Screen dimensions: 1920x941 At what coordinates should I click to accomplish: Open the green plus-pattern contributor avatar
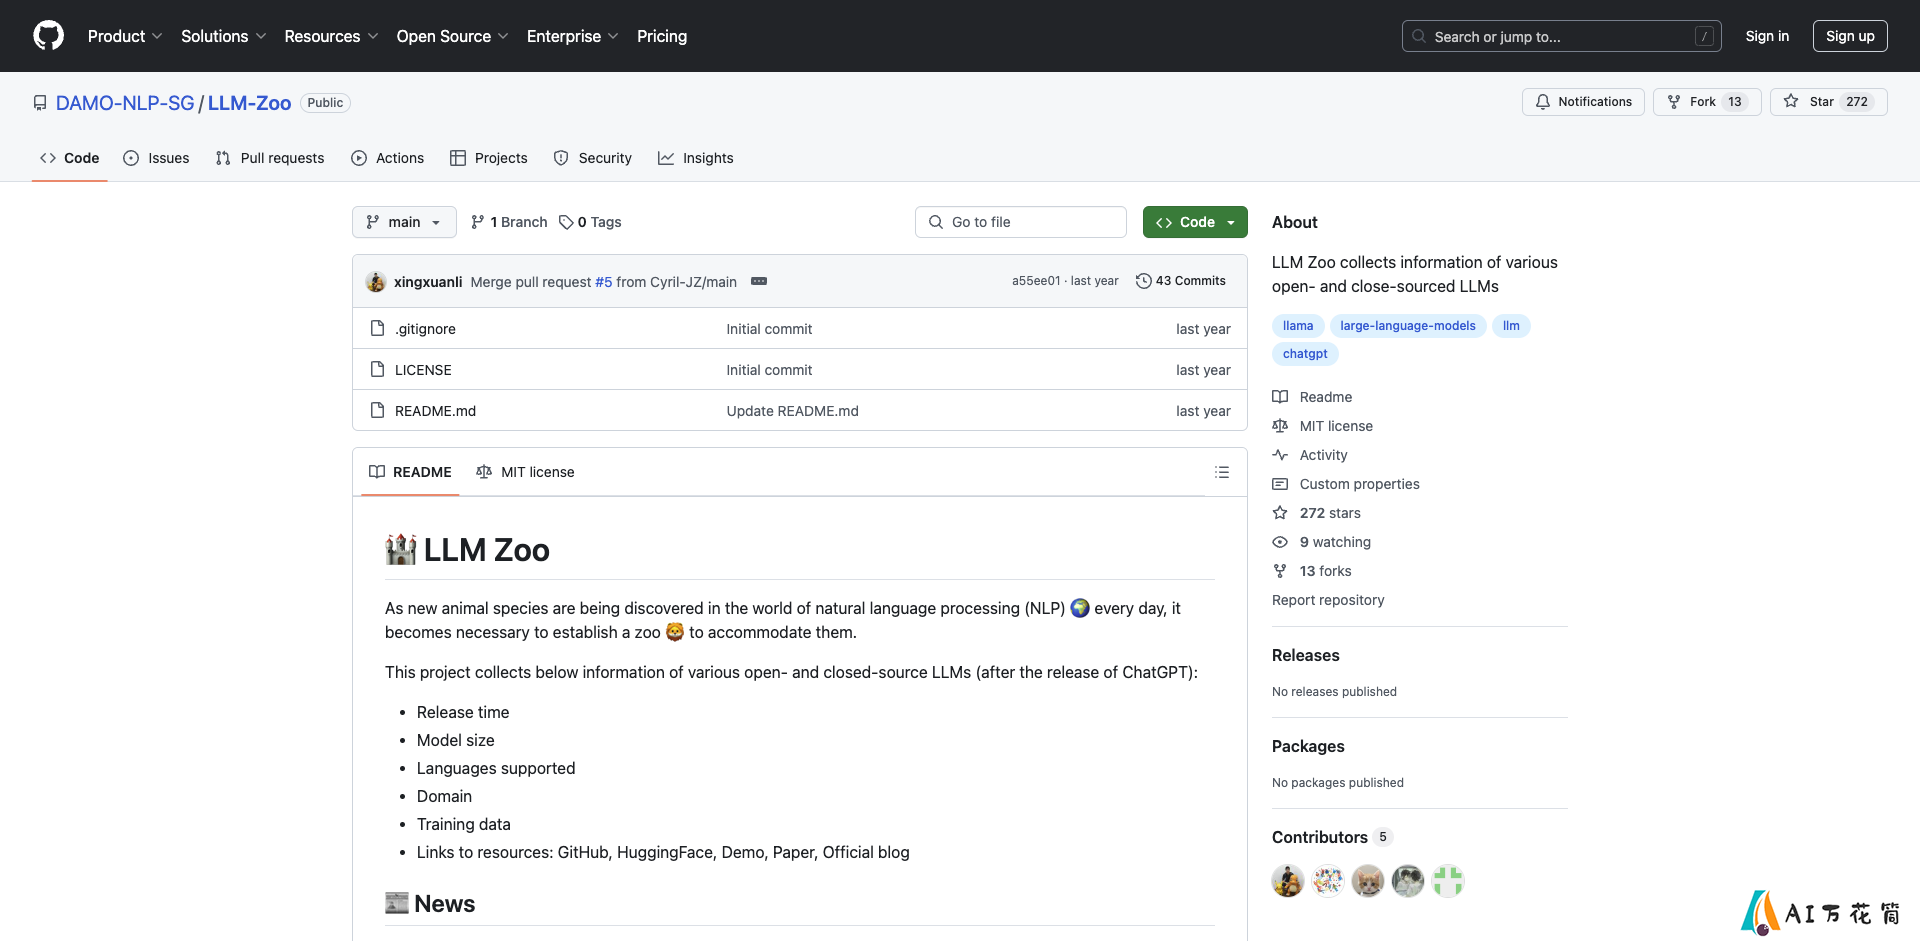1448,881
